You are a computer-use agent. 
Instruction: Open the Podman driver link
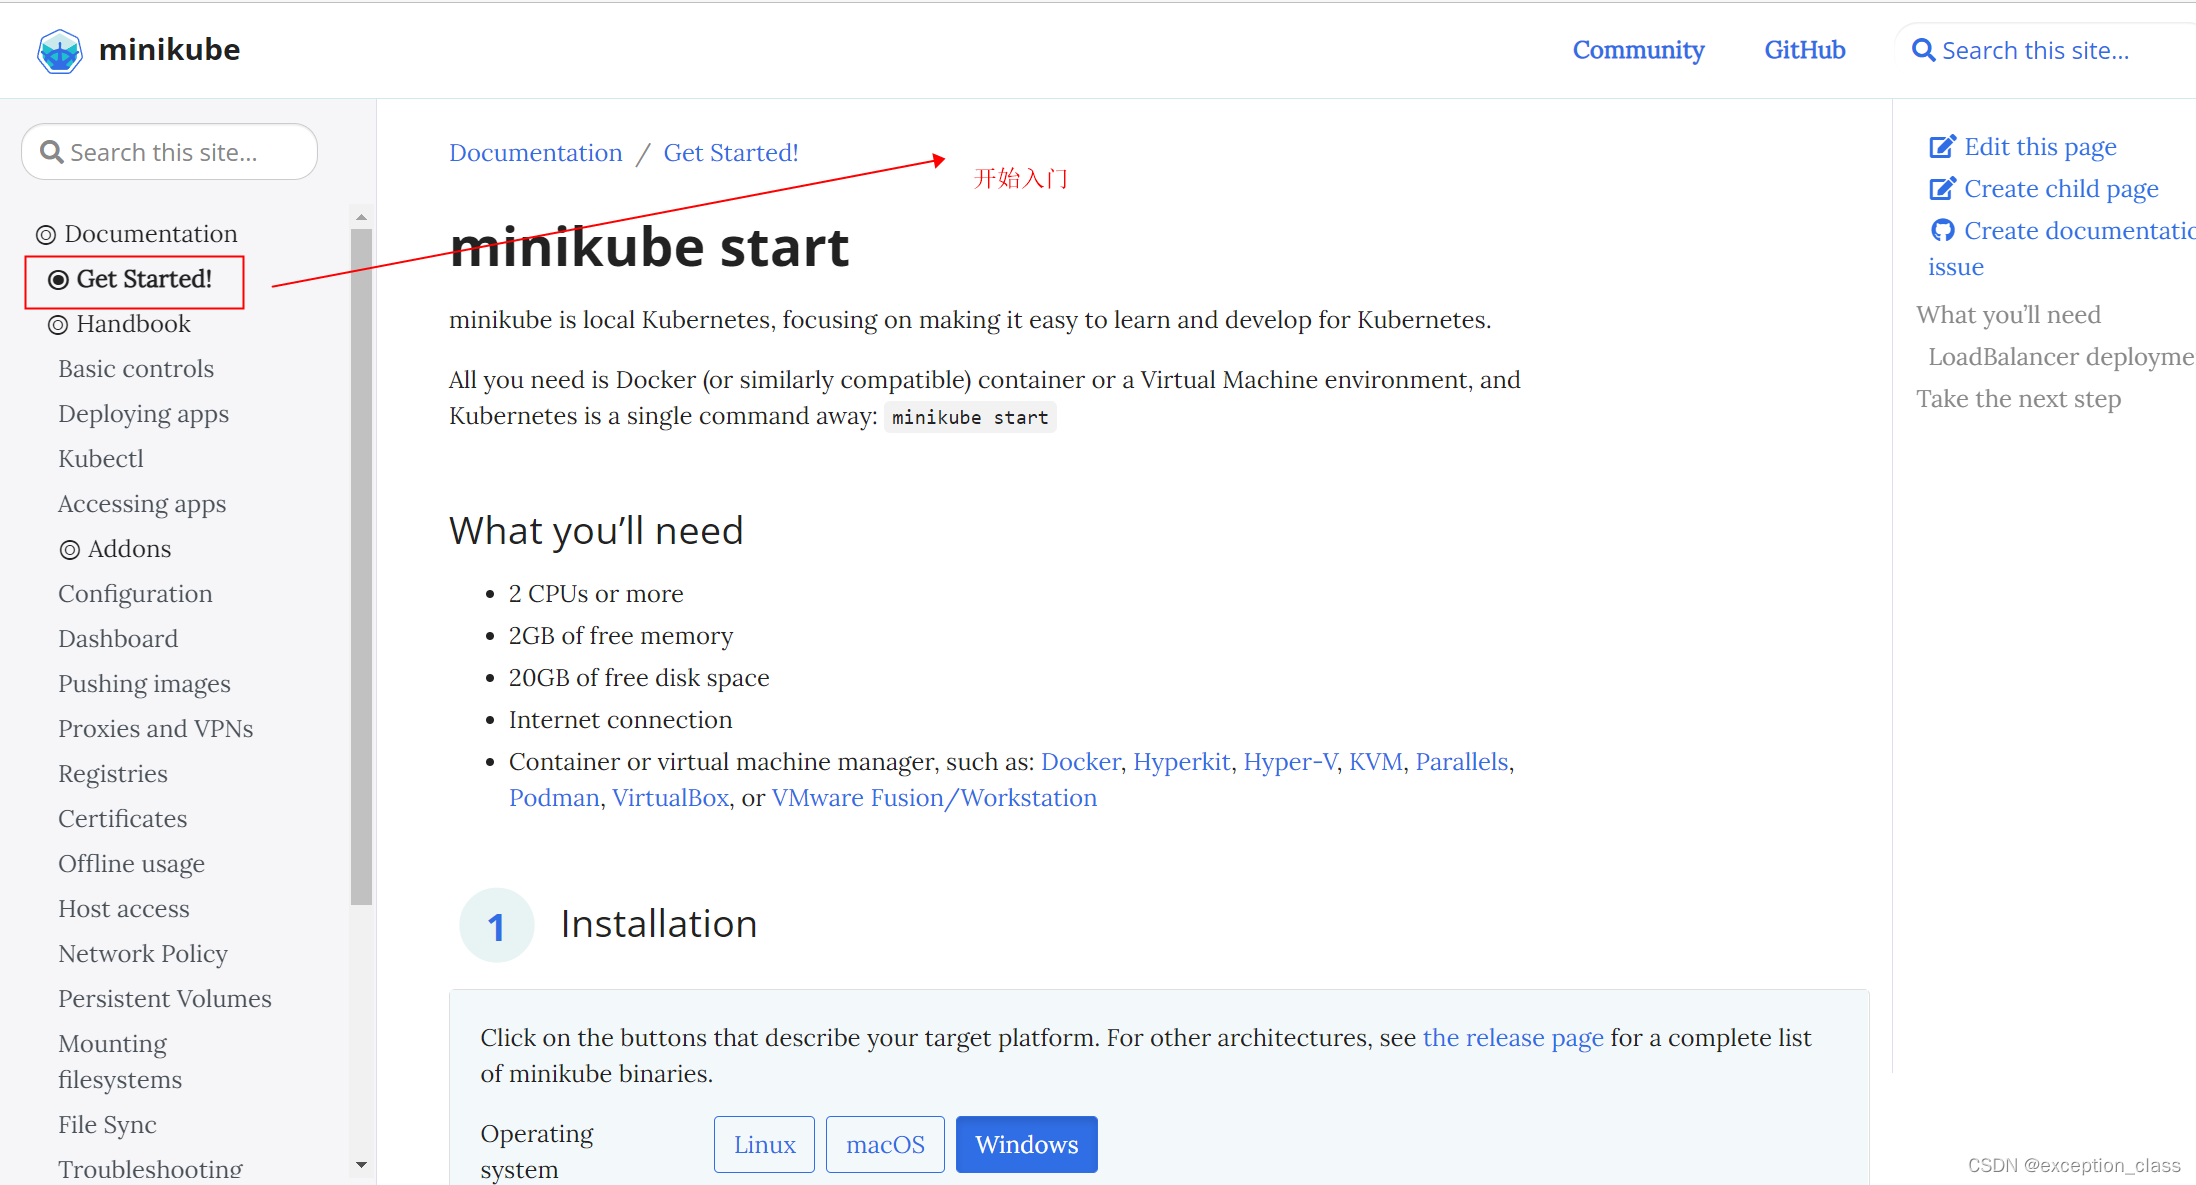tap(554, 798)
